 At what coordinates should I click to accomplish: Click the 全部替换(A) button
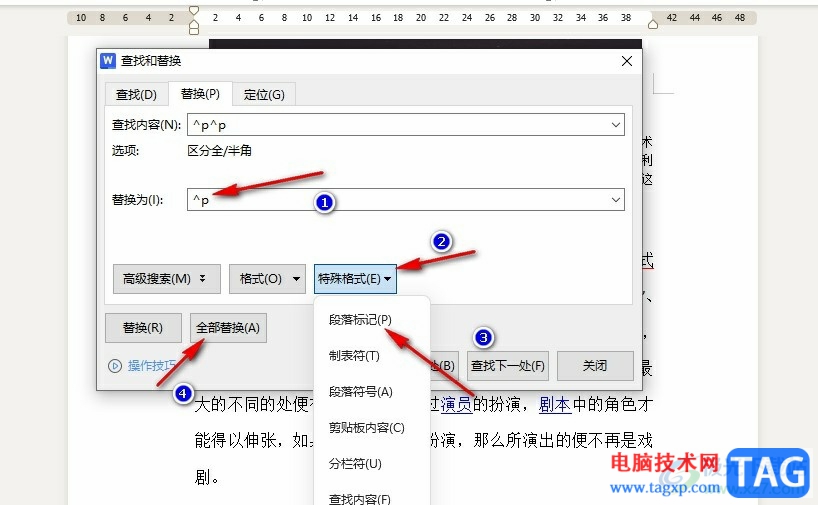(x=228, y=328)
